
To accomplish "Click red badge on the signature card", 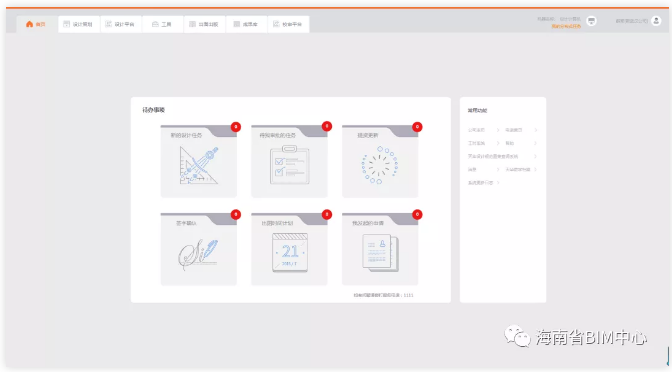I will (236, 214).
